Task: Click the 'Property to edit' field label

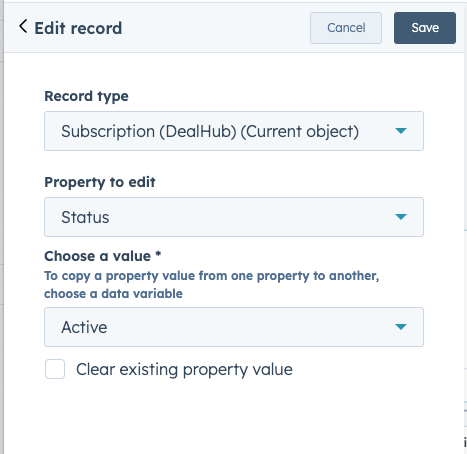Action: tap(100, 182)
